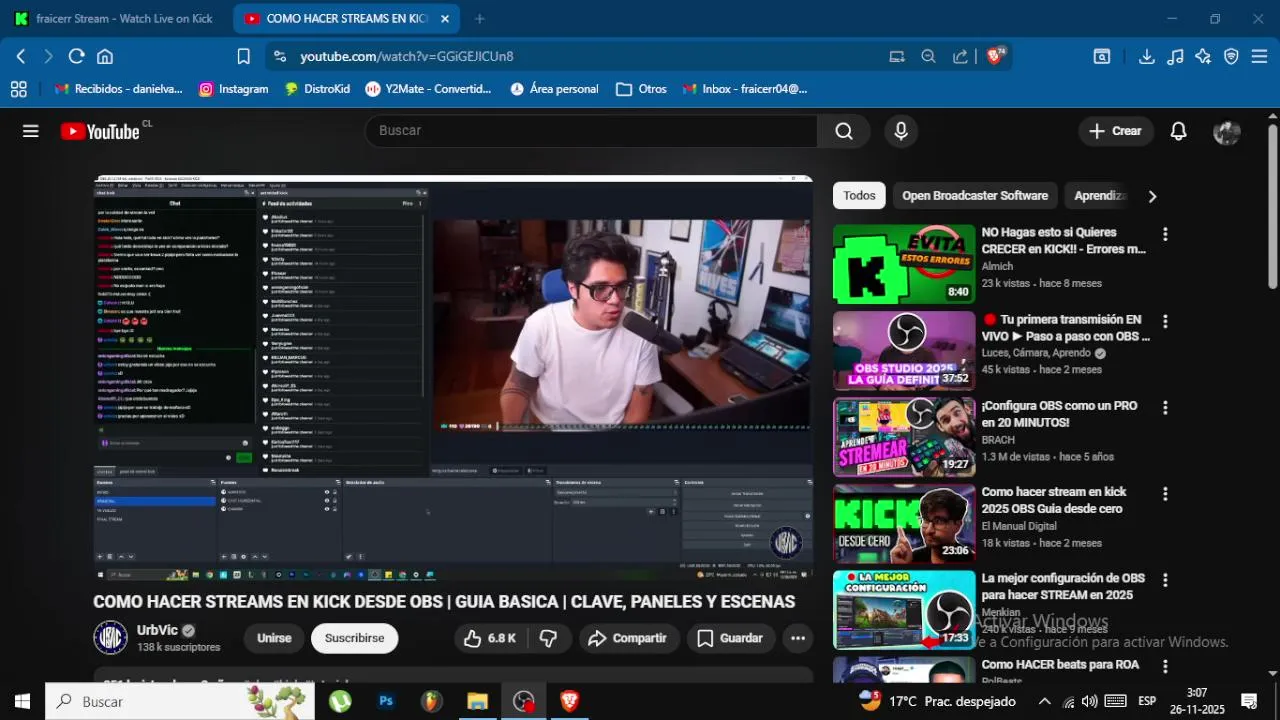Open the sidebar panel toggle icon

(x=1101, y=57)
